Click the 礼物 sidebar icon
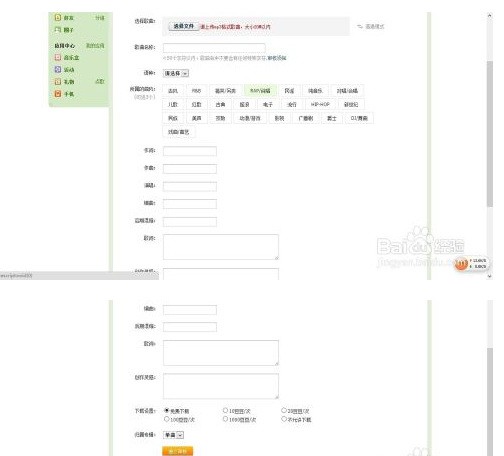This screenshot has width=504, height=456. click(x=58, y=82)
